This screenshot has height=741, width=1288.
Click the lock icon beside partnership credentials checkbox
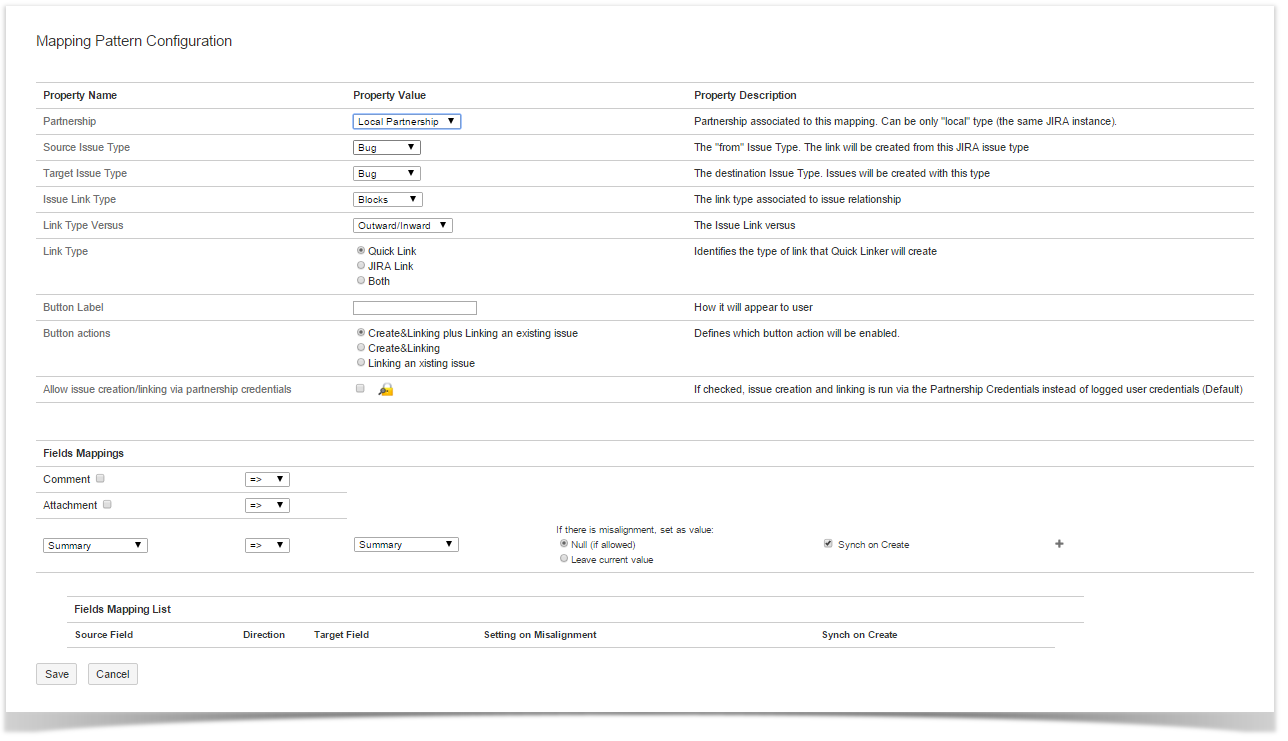point(386,390)
